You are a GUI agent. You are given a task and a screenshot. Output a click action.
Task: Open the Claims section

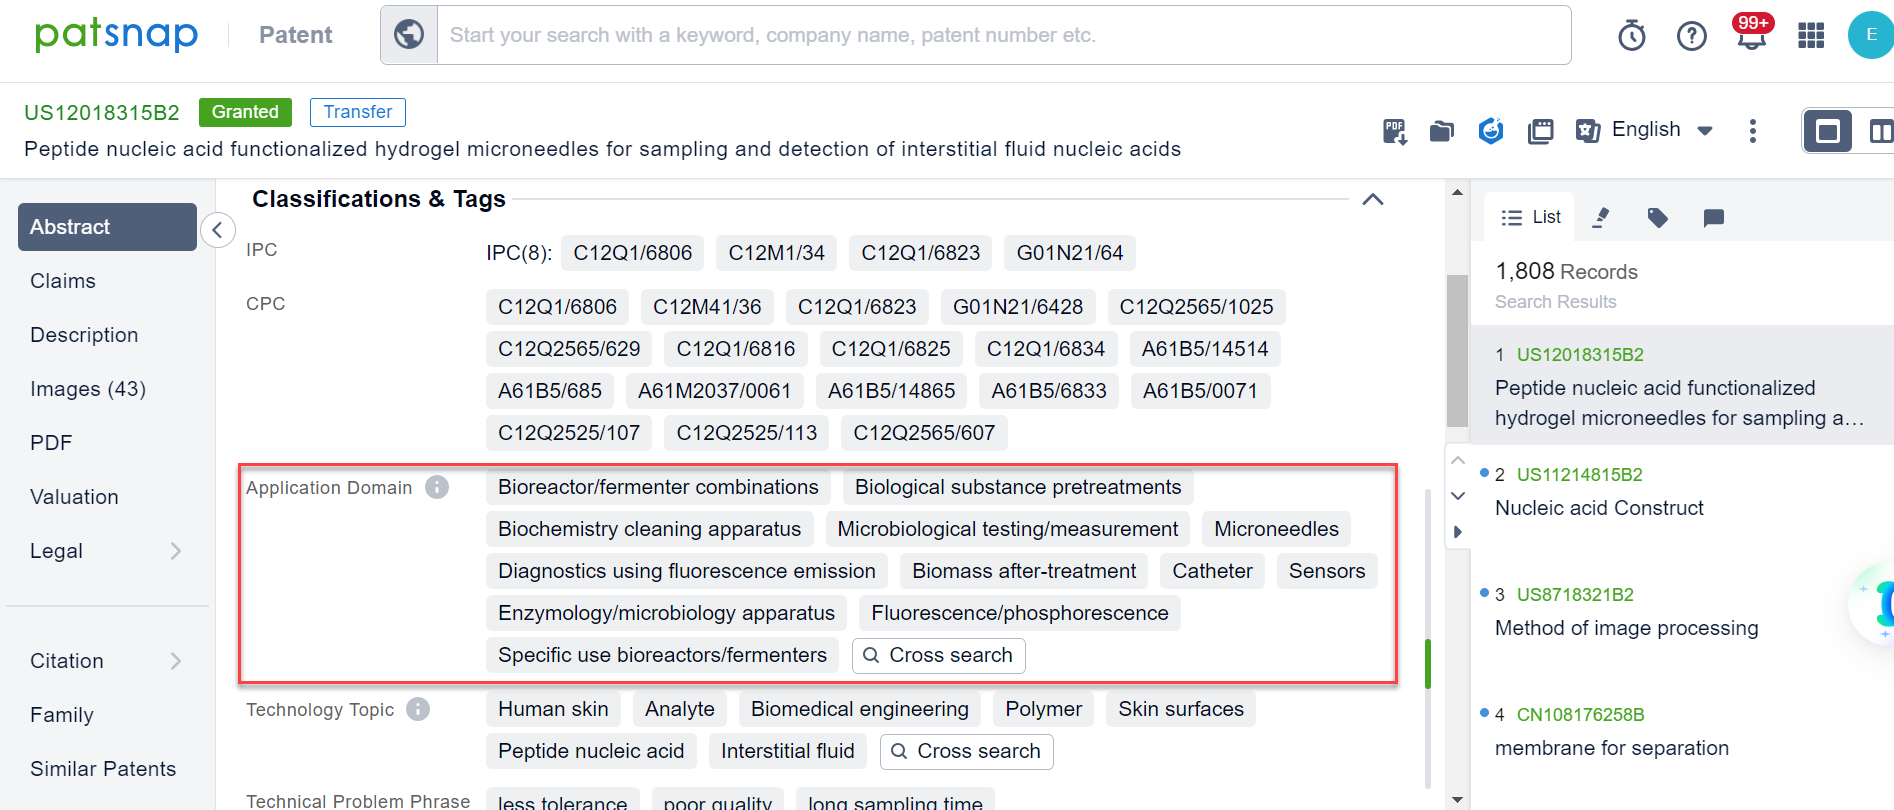click(63, 281)
